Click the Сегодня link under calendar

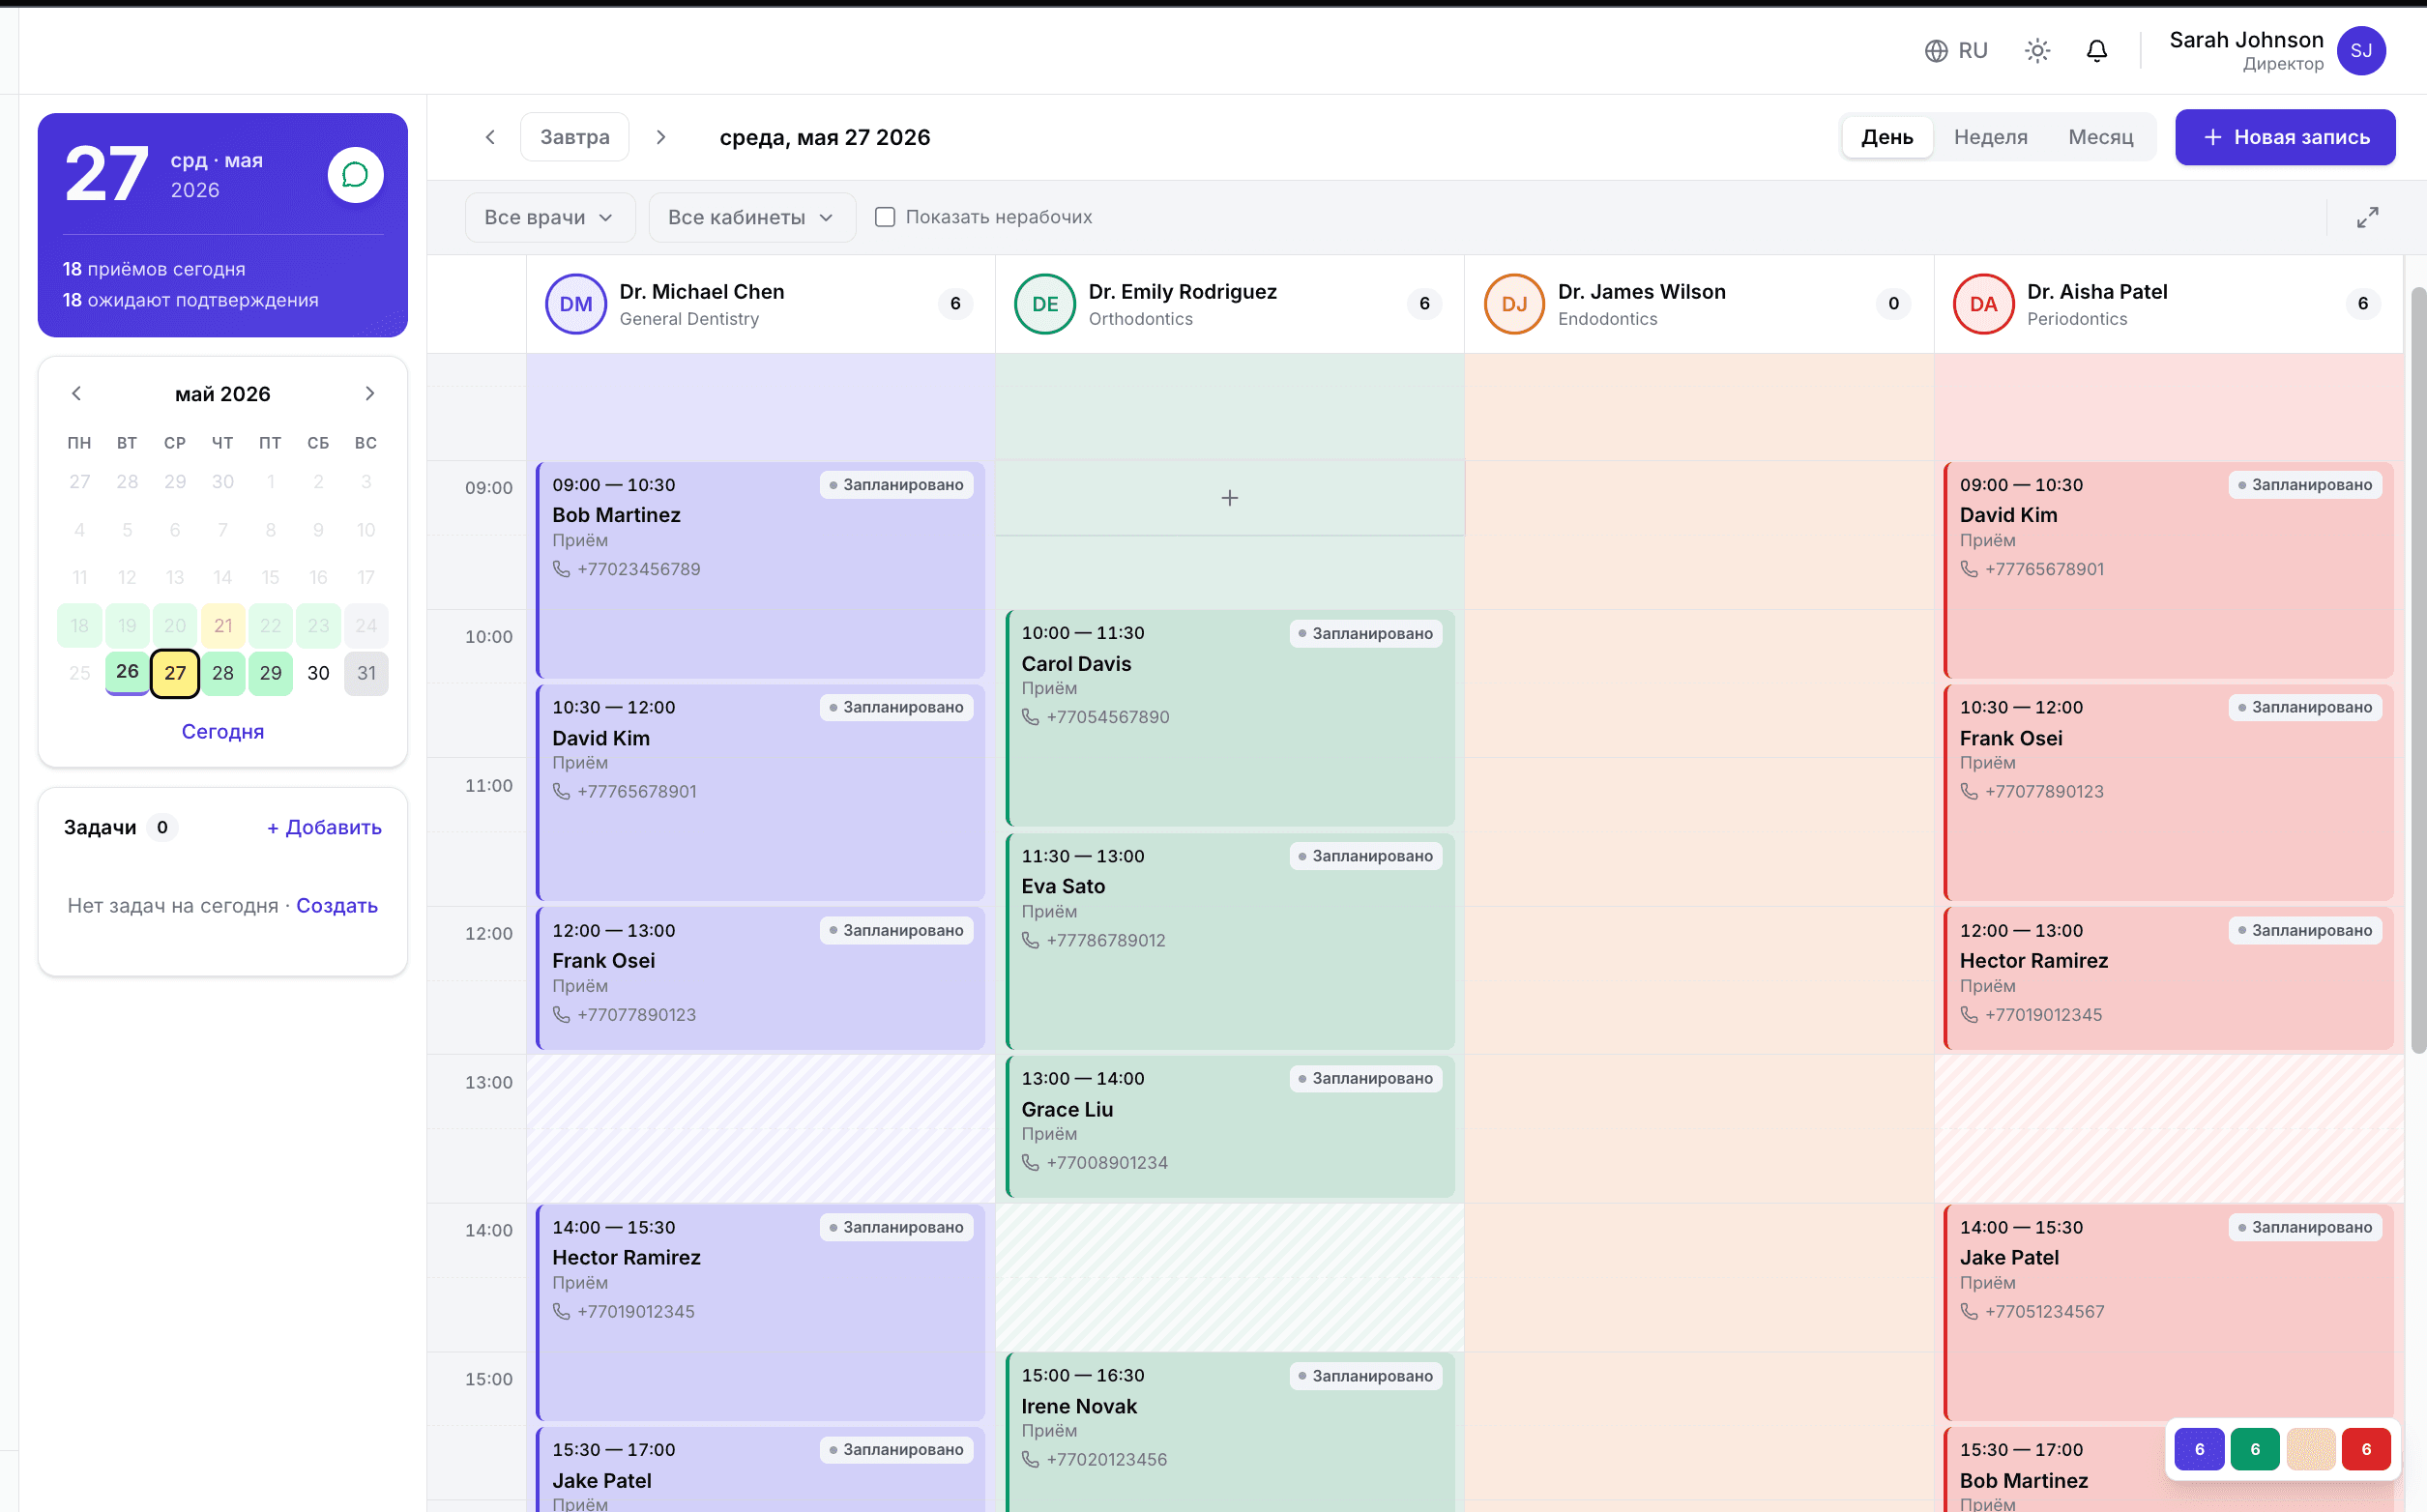[223, 731]
